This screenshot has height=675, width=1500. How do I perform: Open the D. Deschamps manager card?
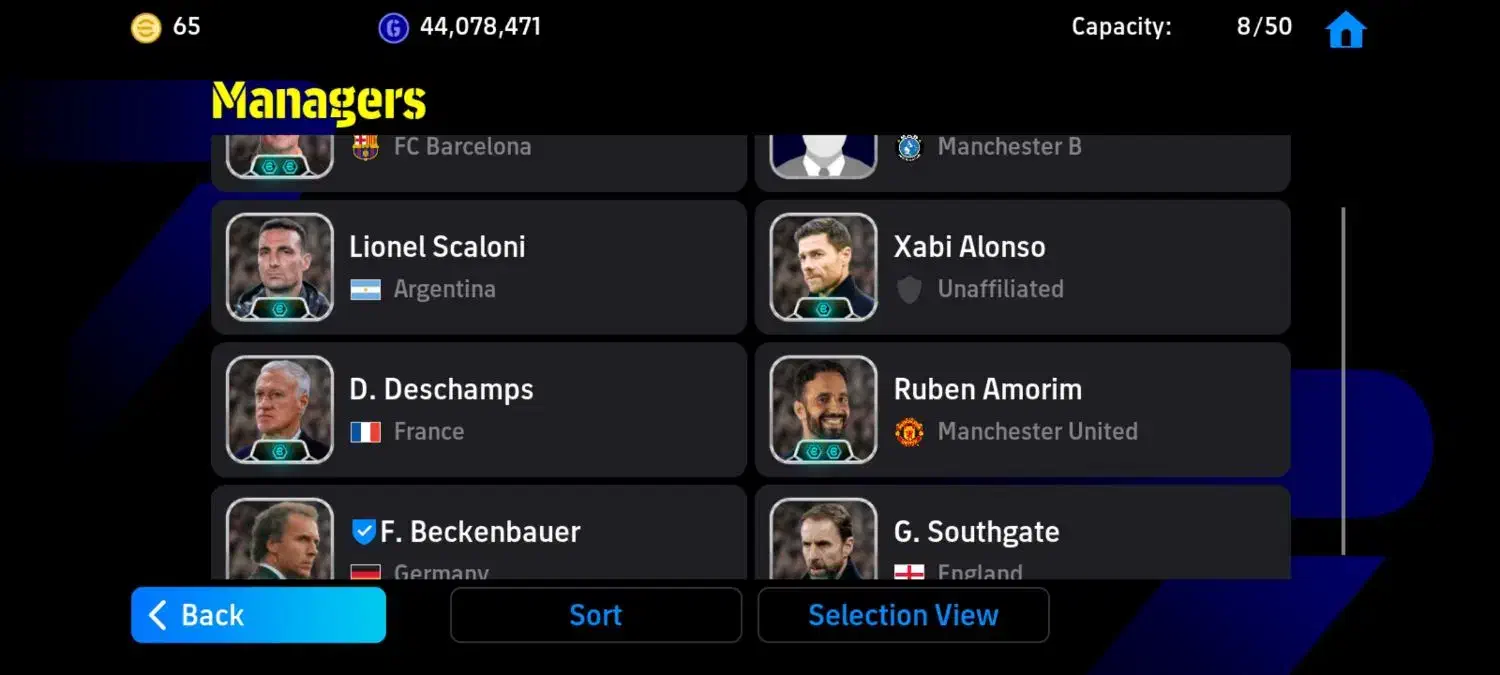(x=479, y=410)
